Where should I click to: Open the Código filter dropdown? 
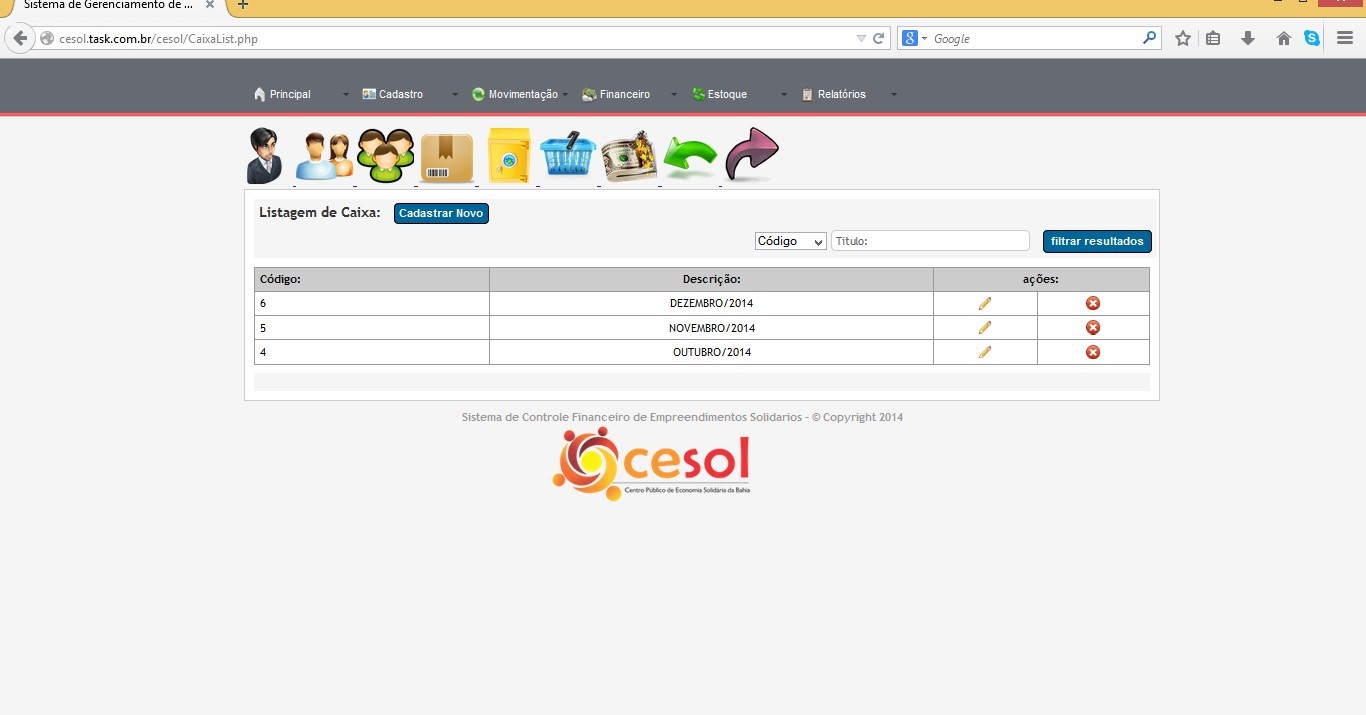(x=790, y=241)
